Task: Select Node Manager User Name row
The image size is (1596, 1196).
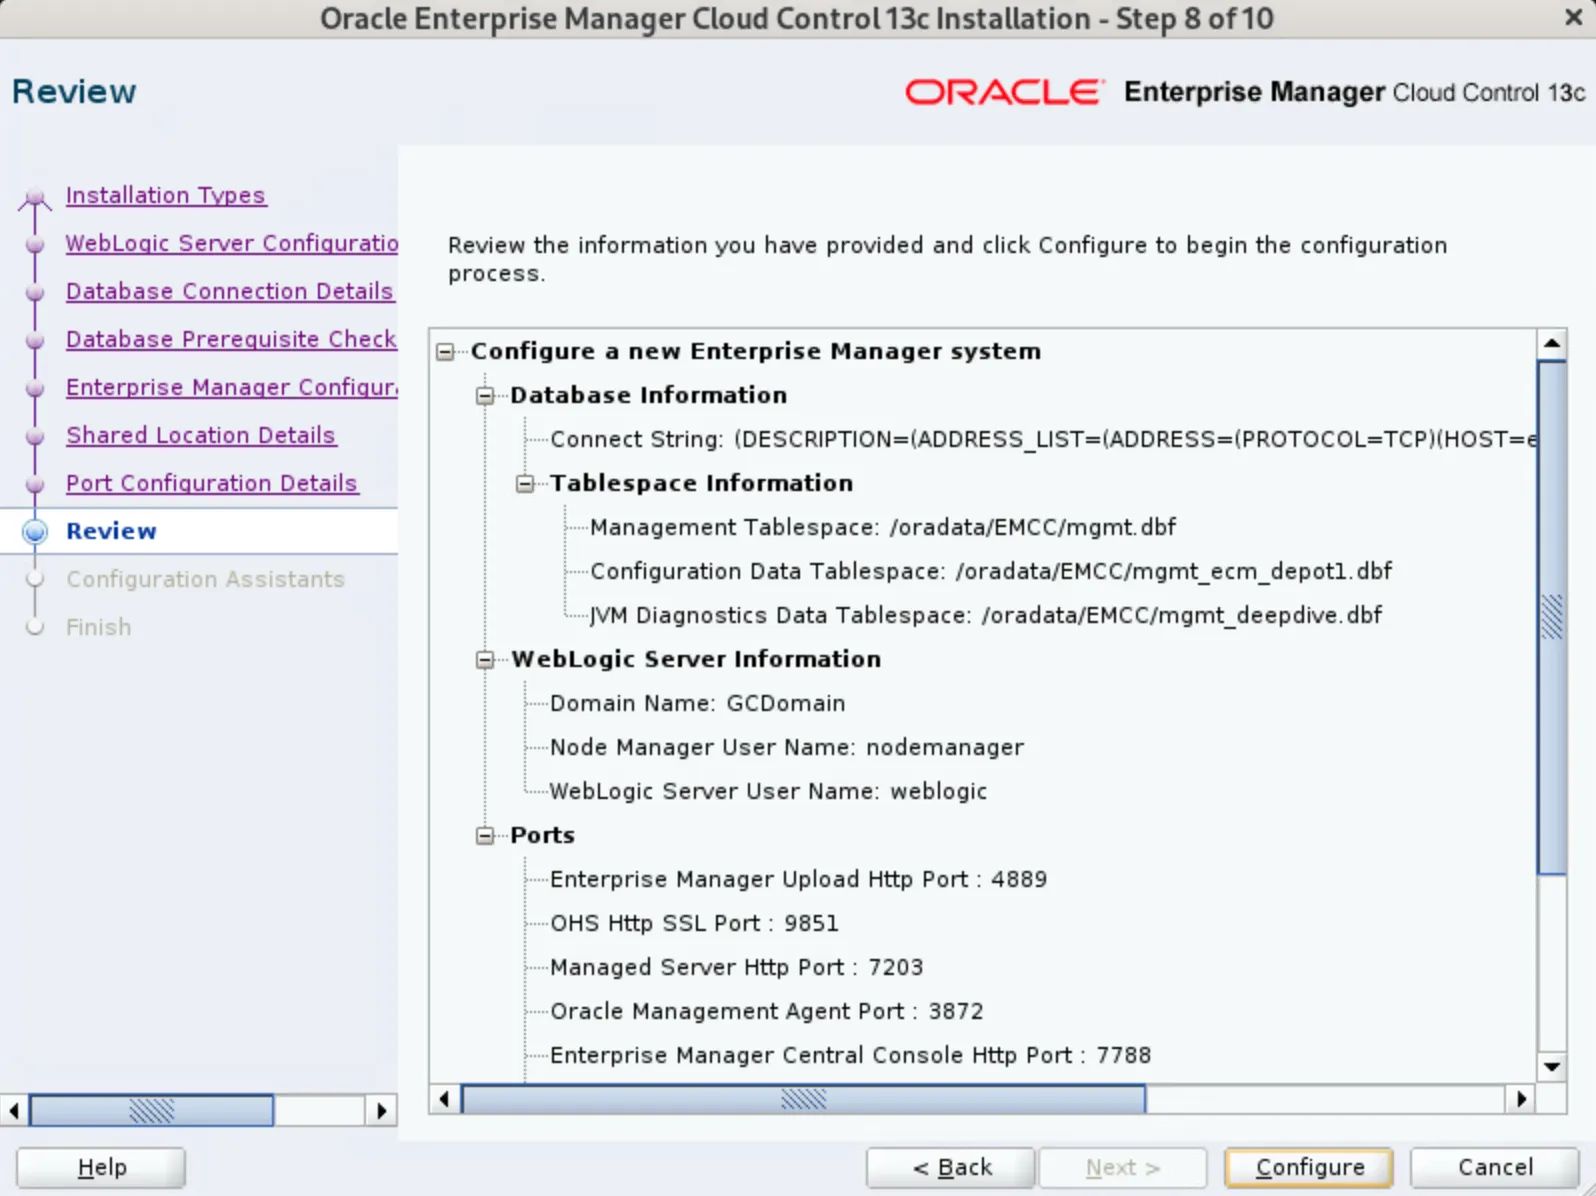Action: 787,748
